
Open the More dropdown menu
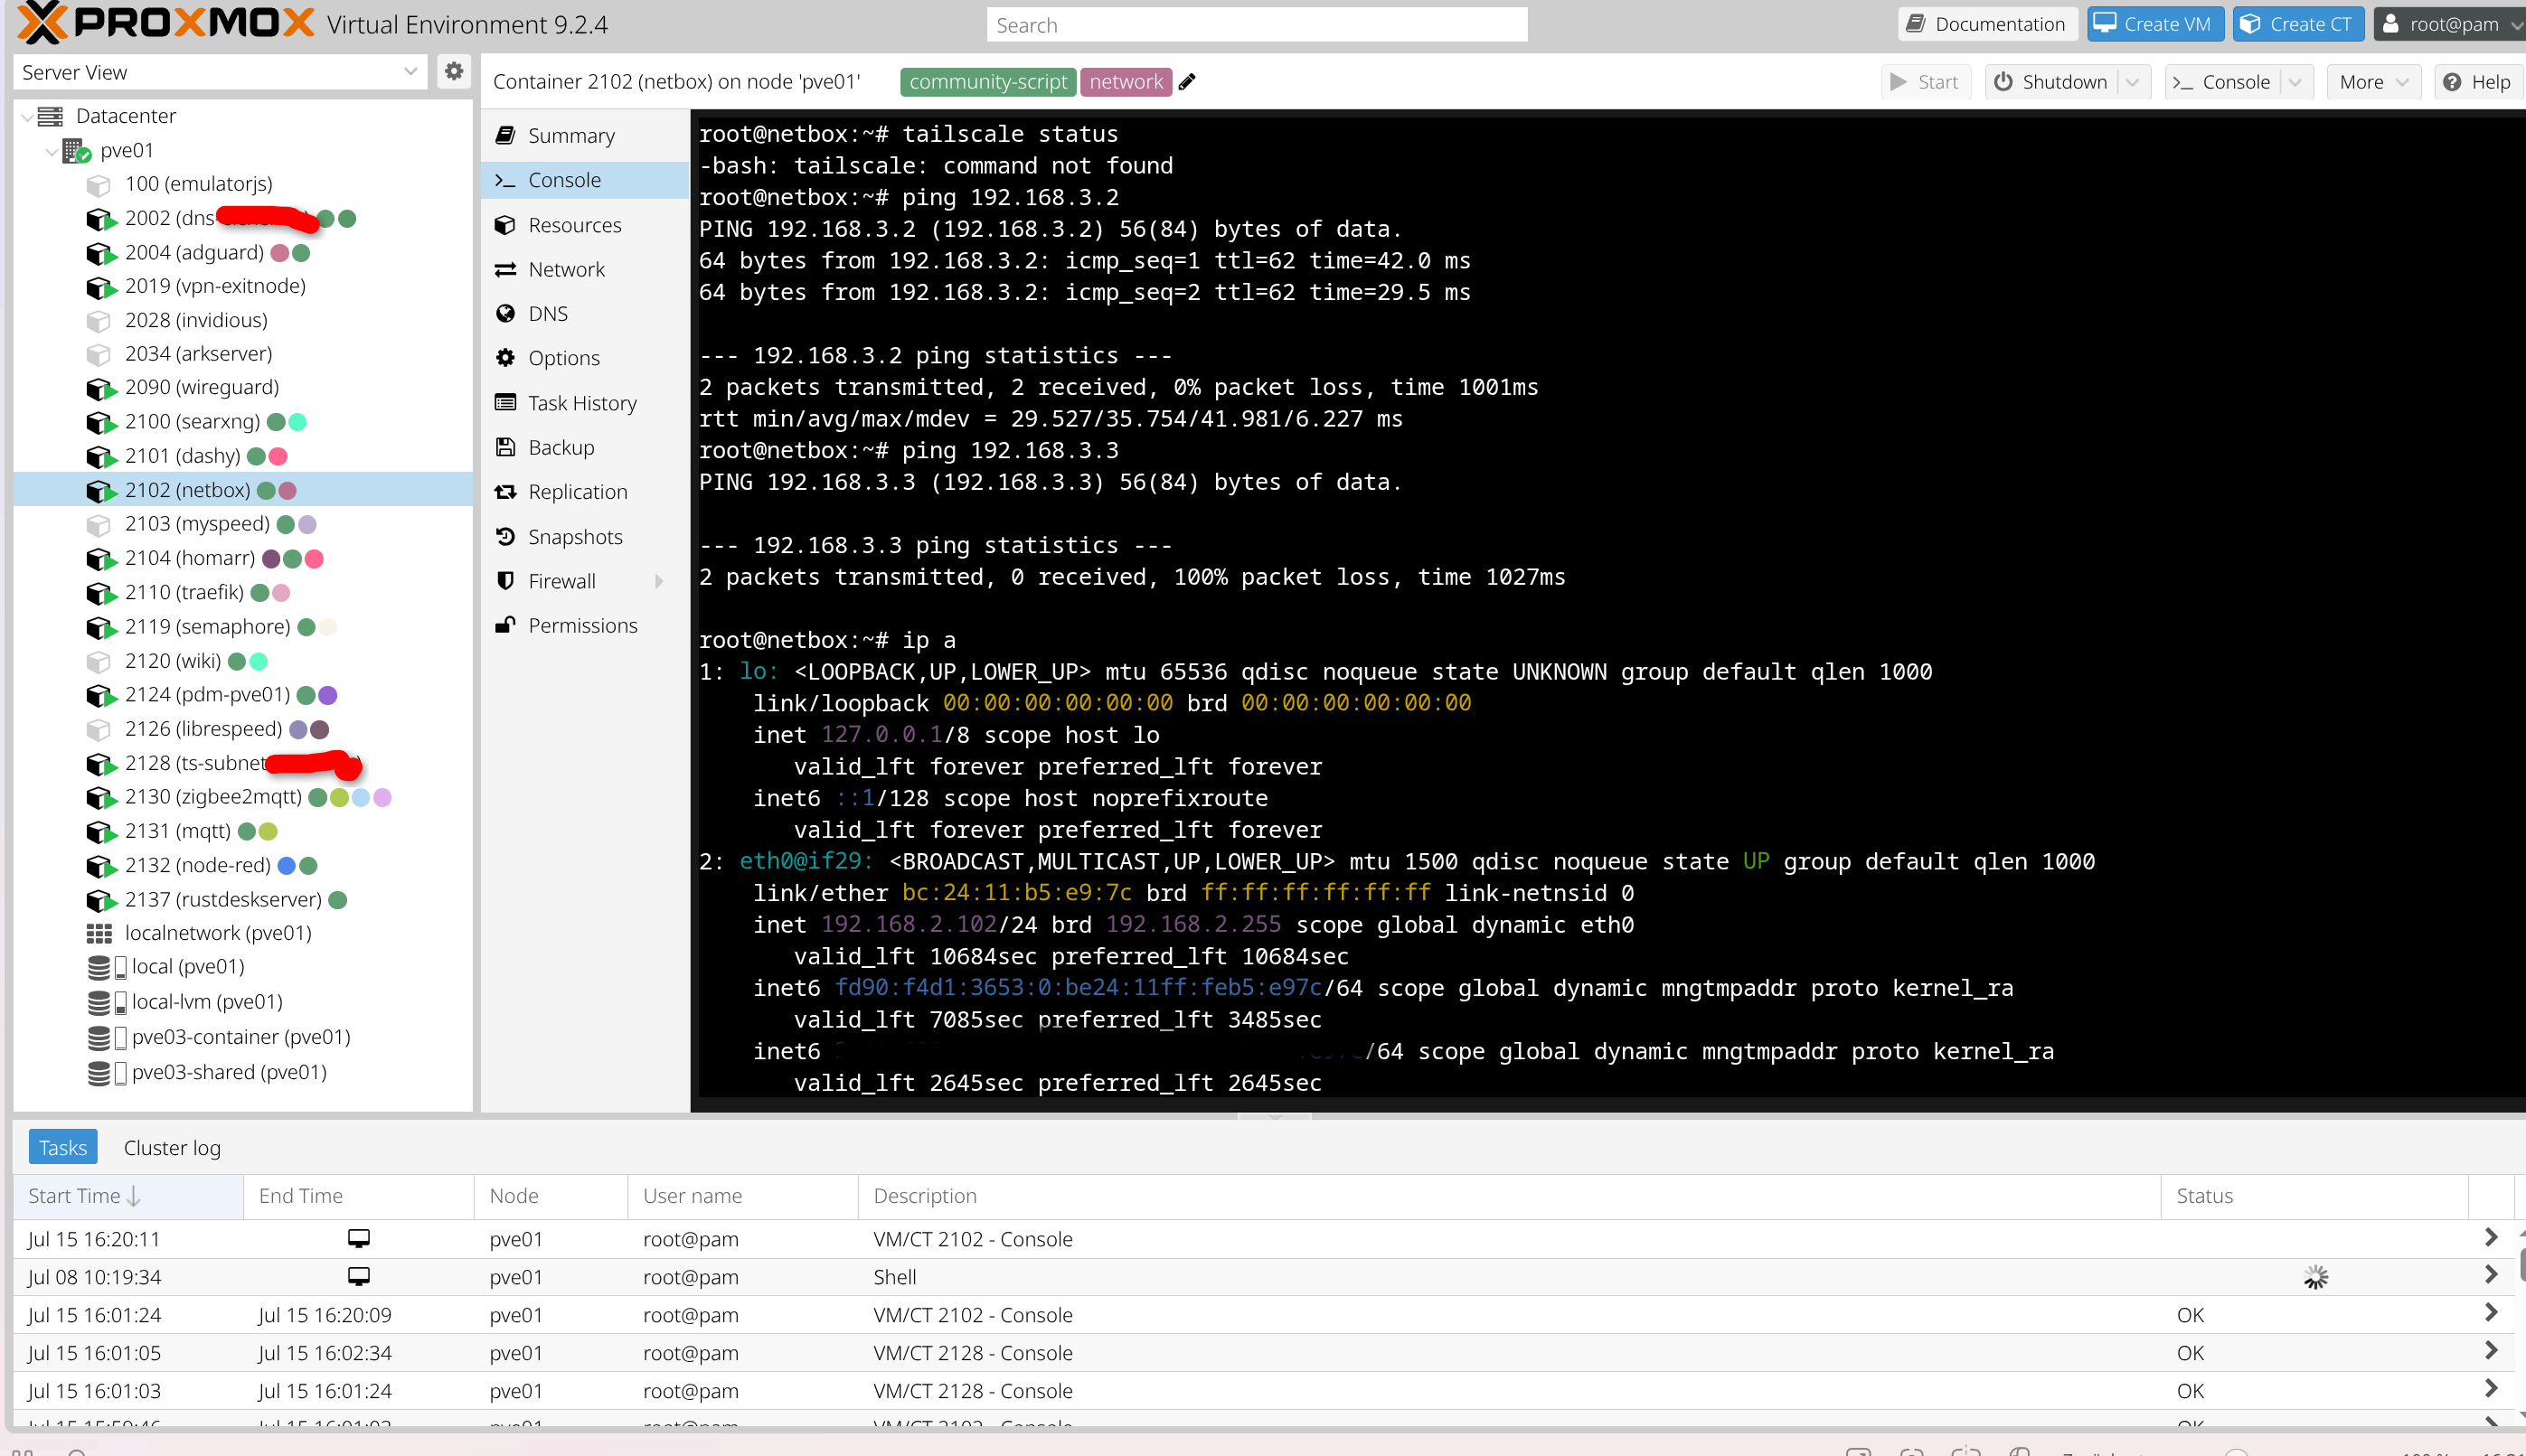click(2374, 82)
